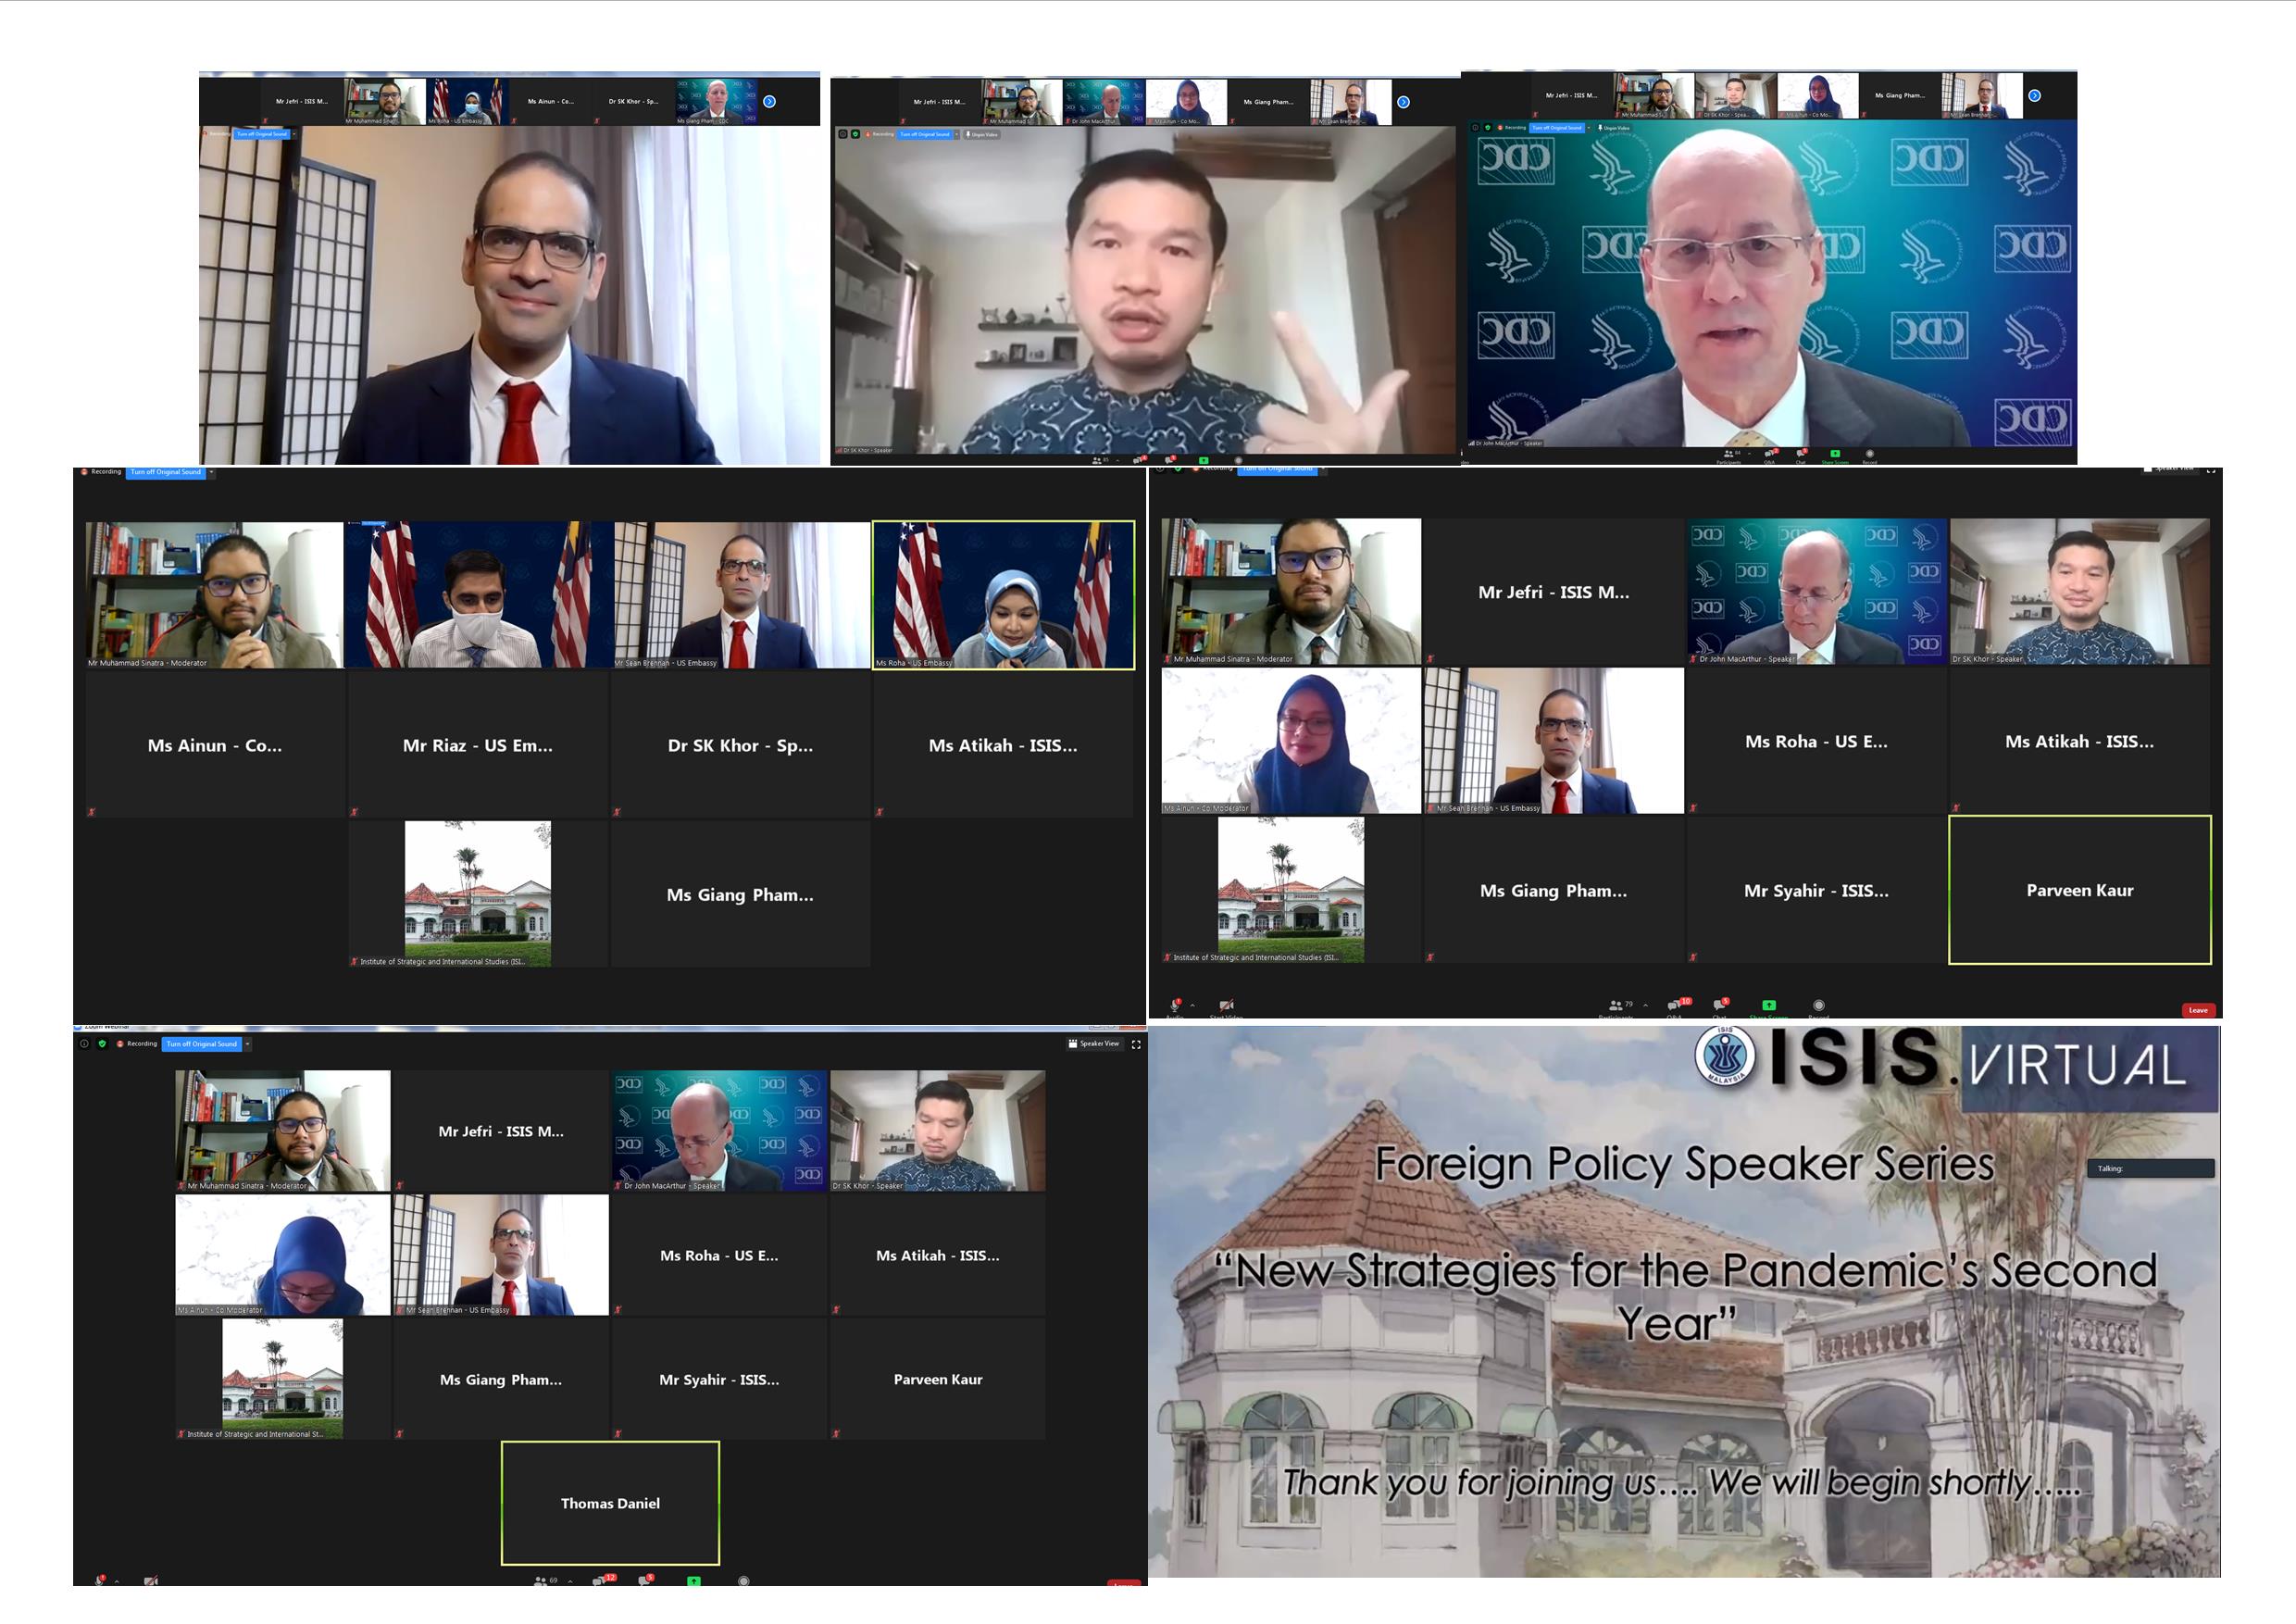This screenshot has height=1624, width=2296.
Task: Click the red Leave button
Action: (x=2198, y=1010)
